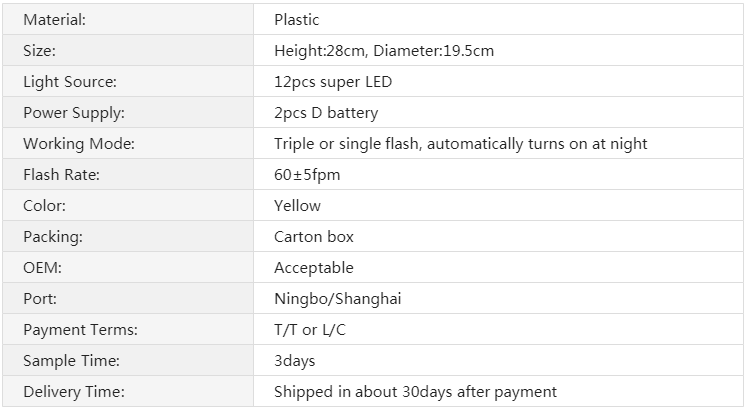Click the Material label cell

click(x=128, y=19)
